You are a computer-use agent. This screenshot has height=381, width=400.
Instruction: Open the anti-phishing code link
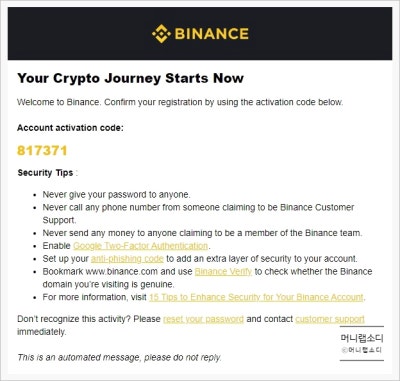coord(127,259)
